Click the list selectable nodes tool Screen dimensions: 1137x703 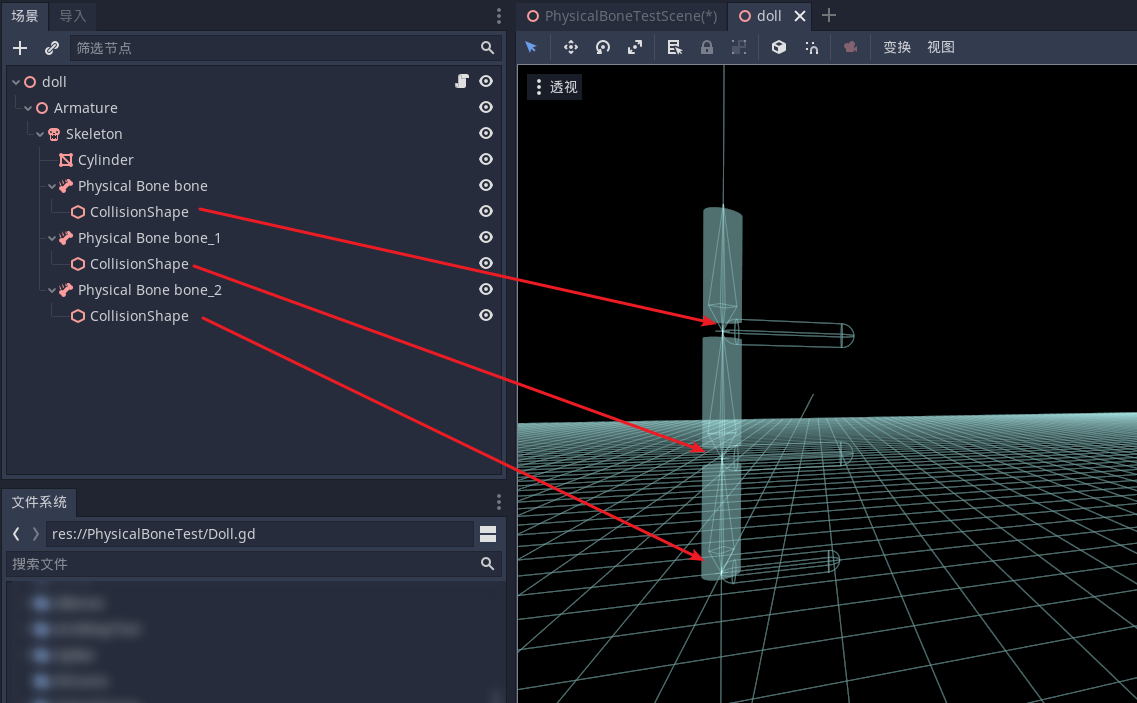674,47
